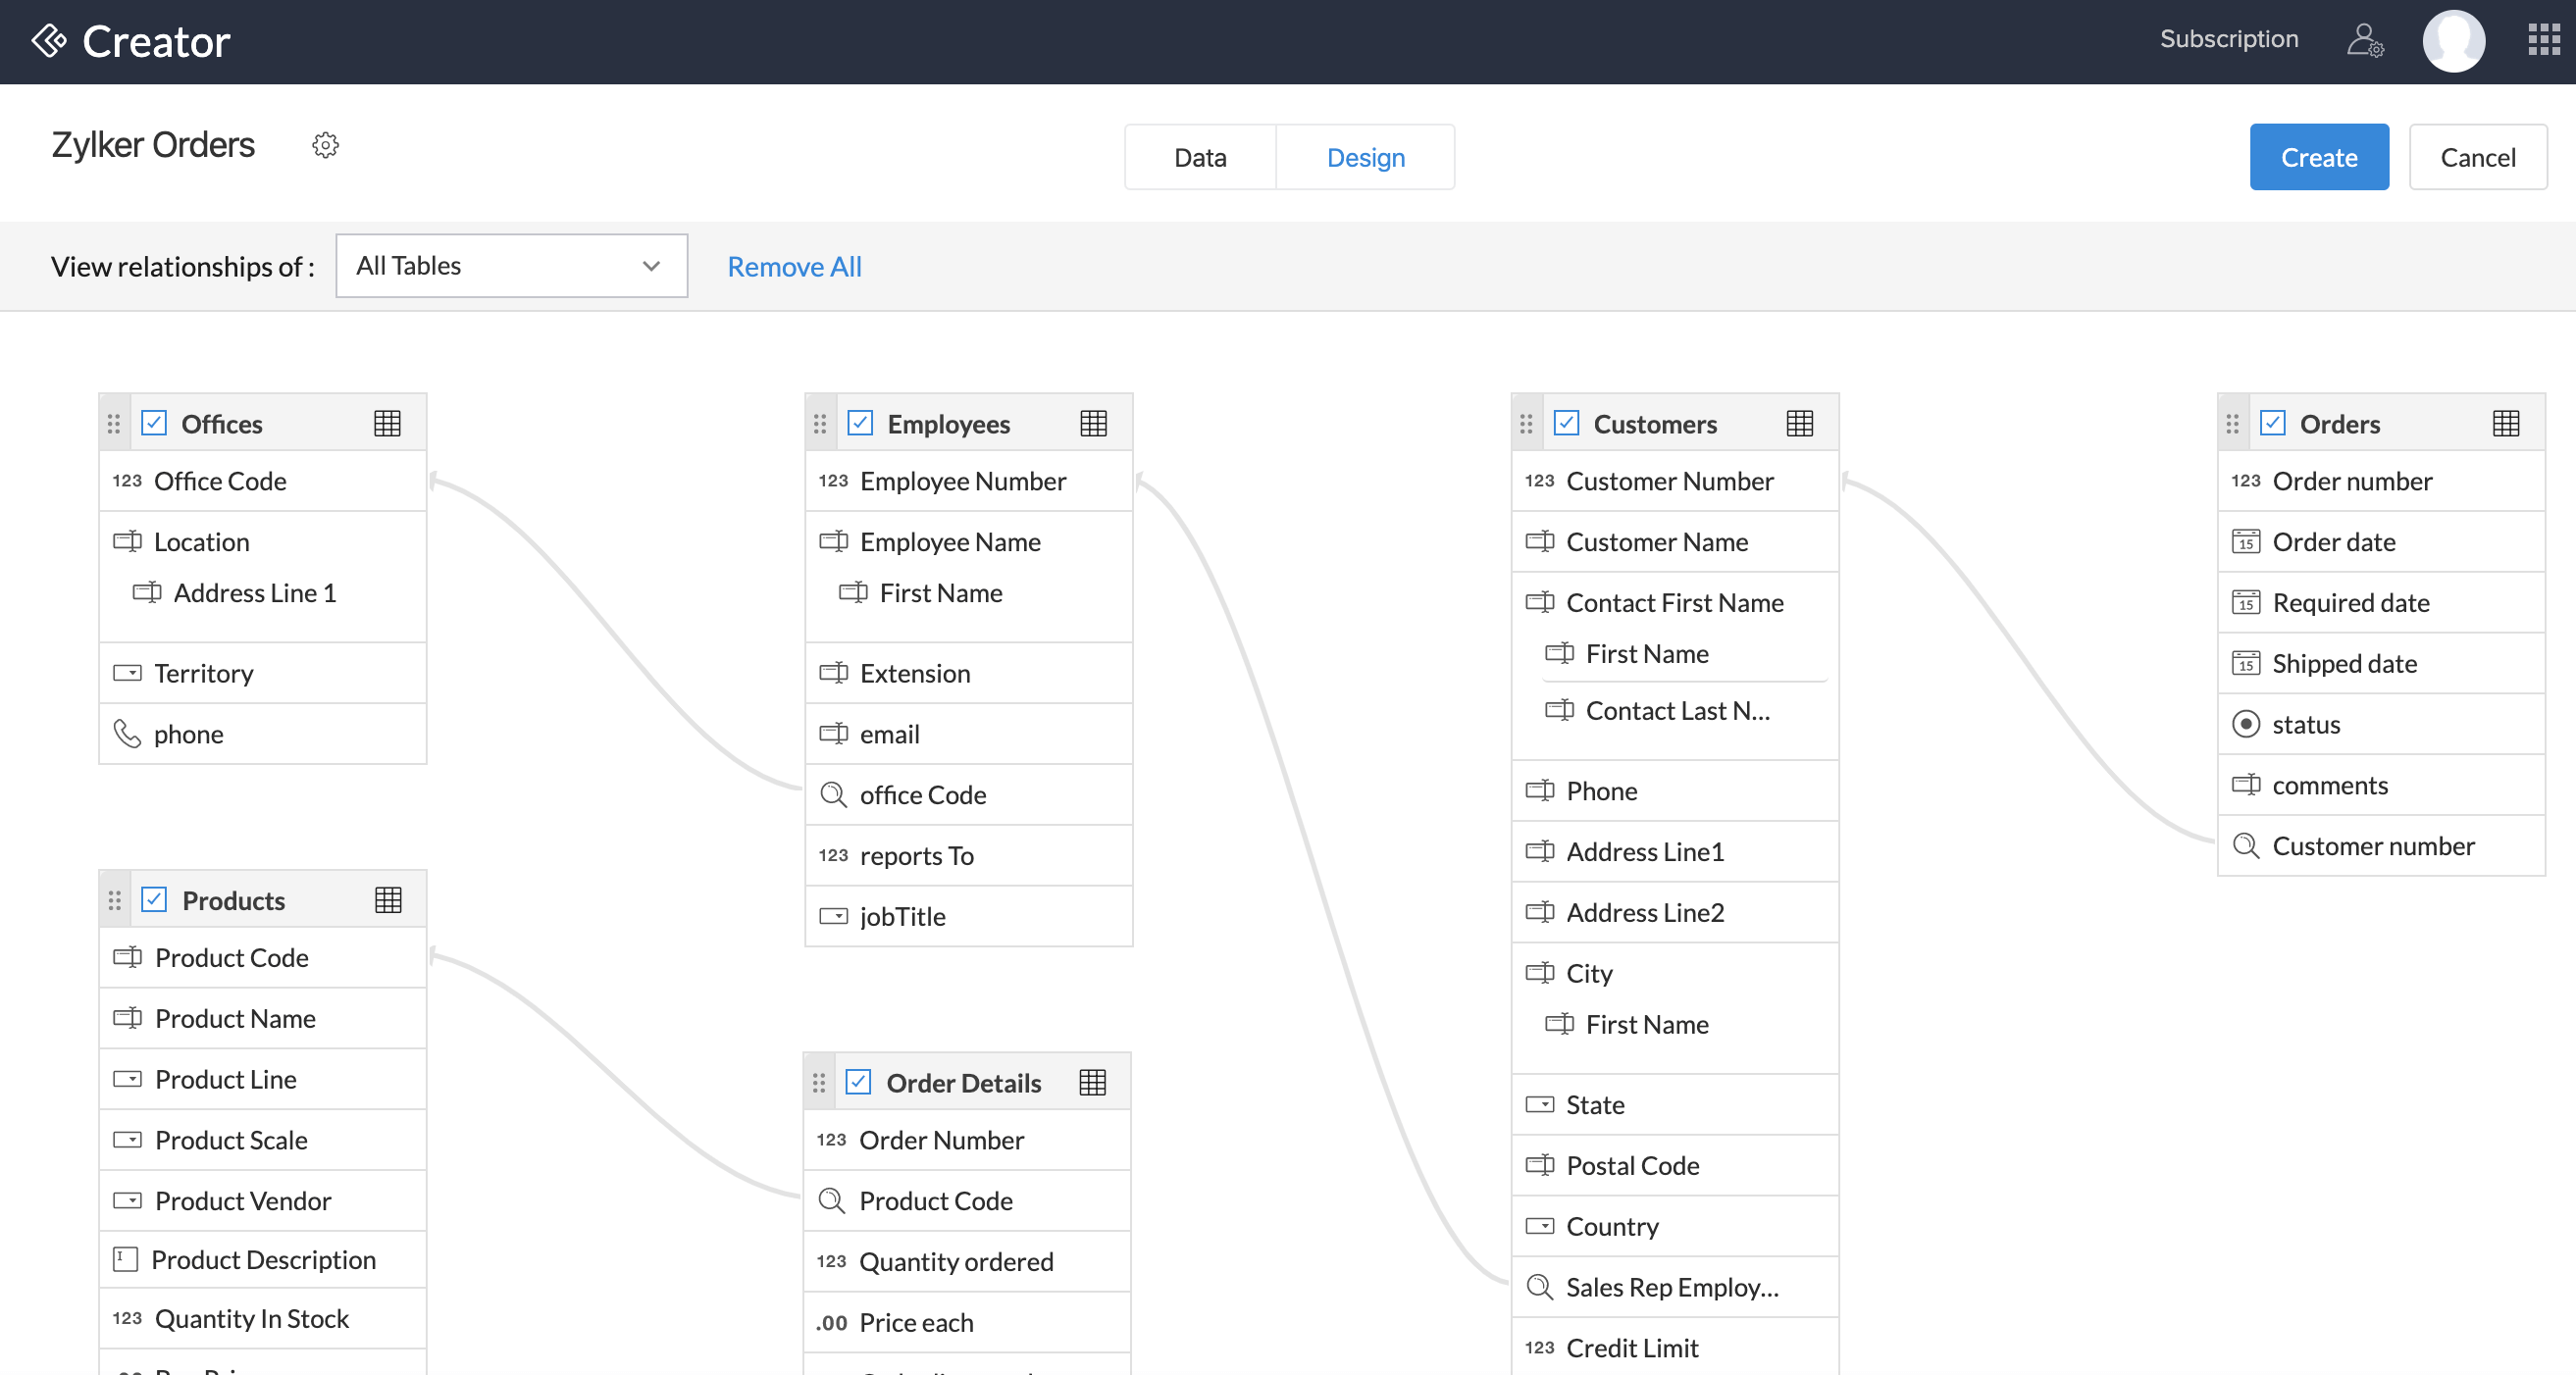This screenshot has height=1375, width=2576.
Task: Click the lookup icon beside Sales Rep Employ...
Action: click(1539, 1286)
